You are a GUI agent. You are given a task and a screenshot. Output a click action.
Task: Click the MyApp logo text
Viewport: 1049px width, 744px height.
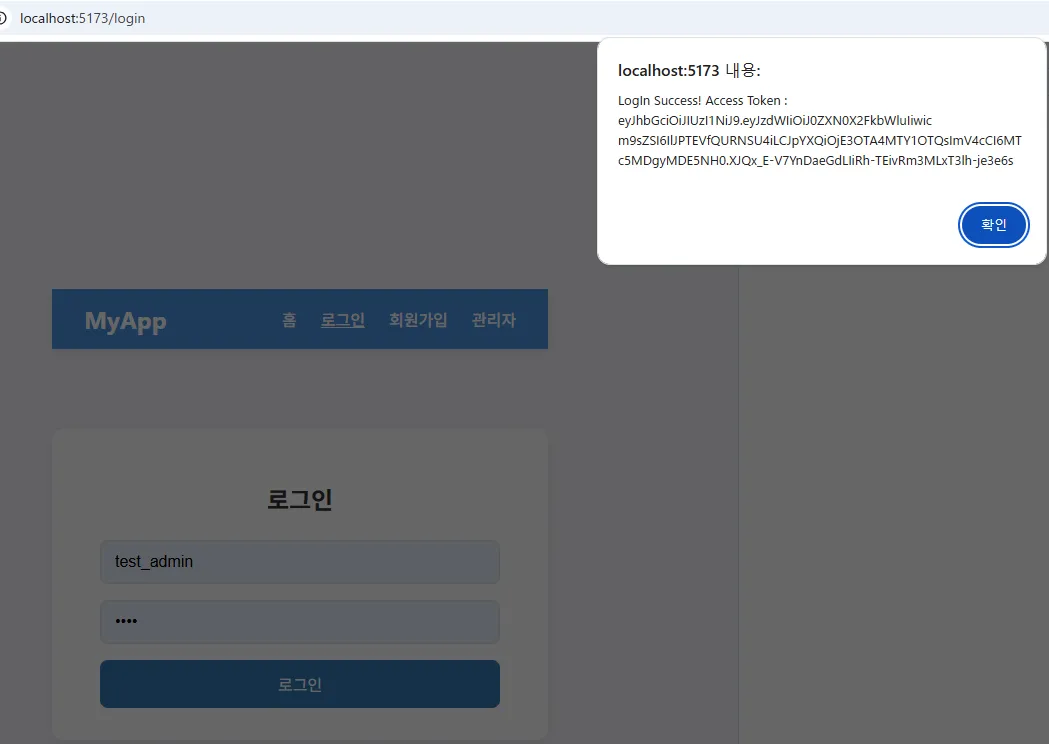[126, 321]
